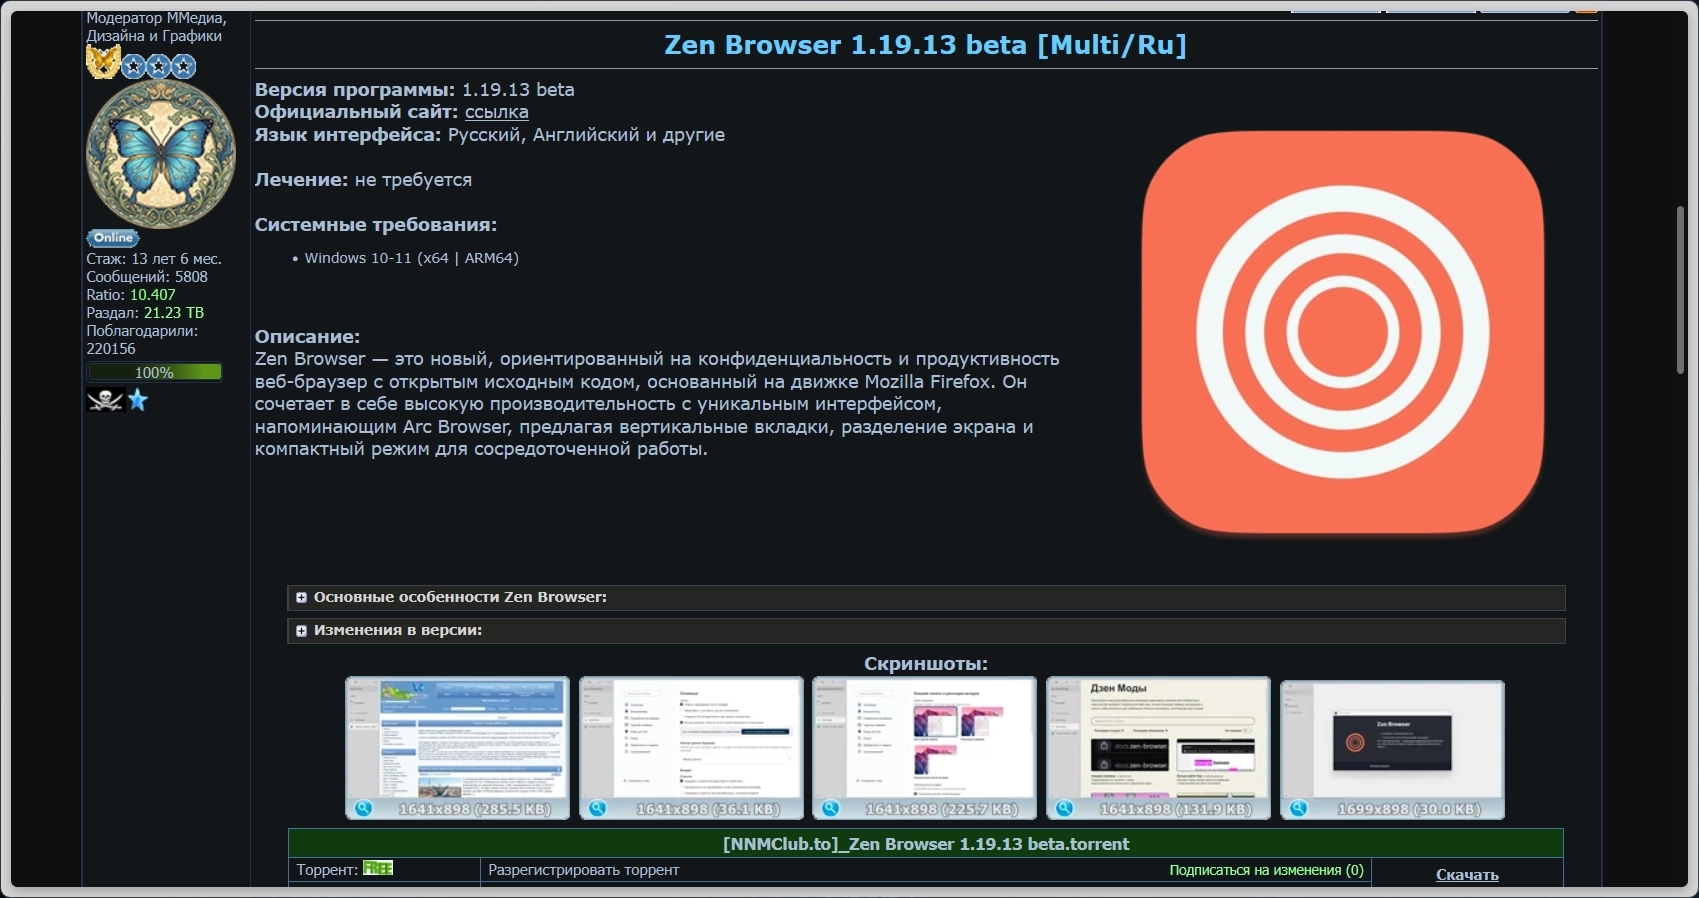Click the blue star icon under progress bar

pos(138,400)
